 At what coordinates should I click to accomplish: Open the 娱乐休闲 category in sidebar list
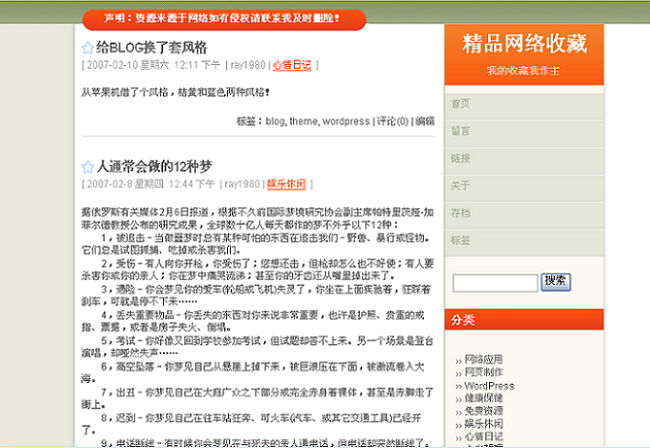pyautogui.click(x=483, y=424)
